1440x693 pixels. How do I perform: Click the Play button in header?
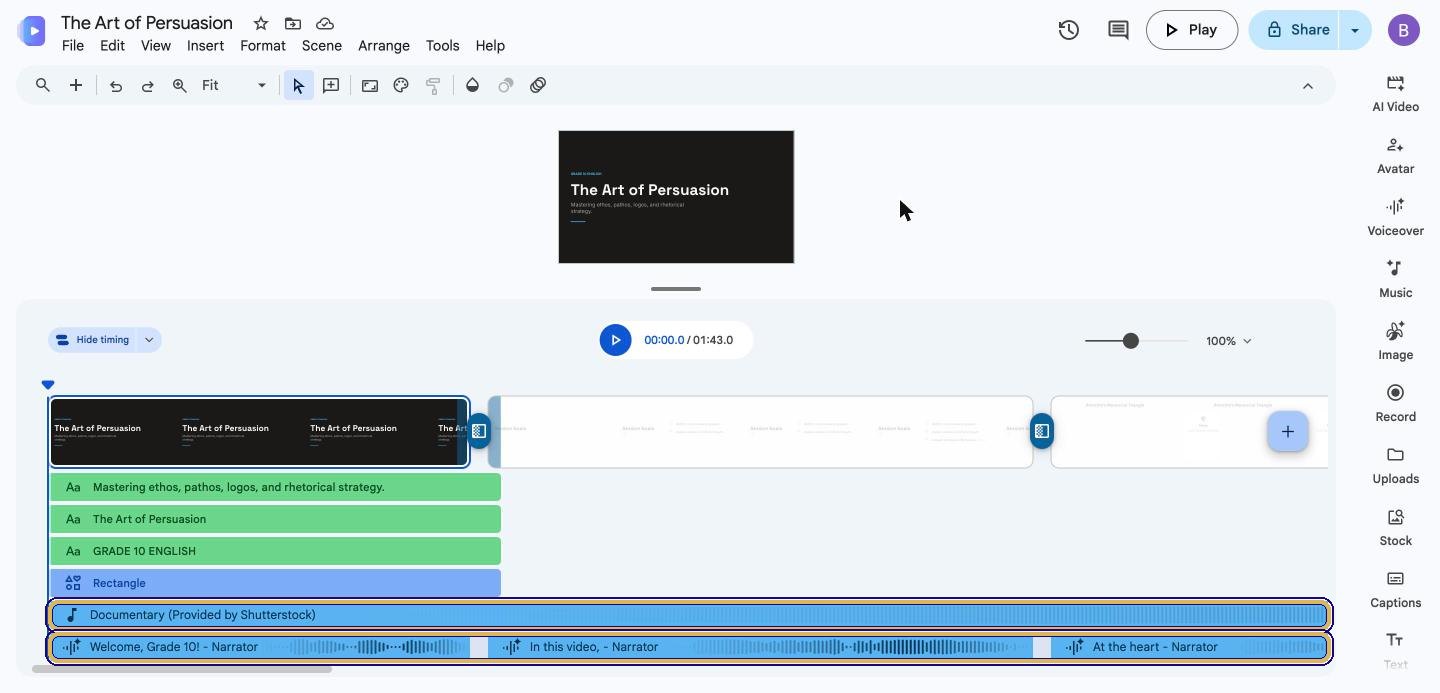tap(1192, 30)
